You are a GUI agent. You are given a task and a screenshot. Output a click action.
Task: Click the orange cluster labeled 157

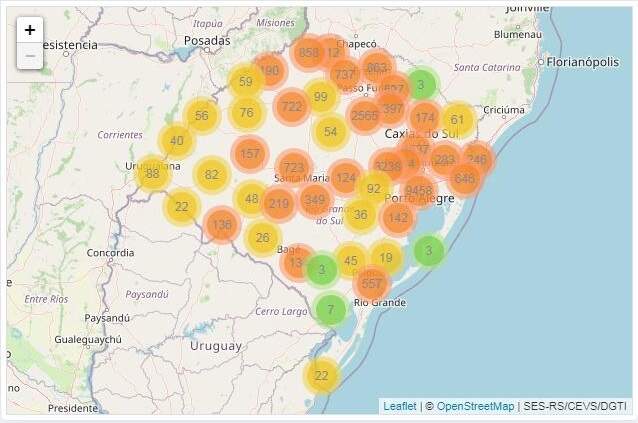pyautogui.click(x=250, y=154)
